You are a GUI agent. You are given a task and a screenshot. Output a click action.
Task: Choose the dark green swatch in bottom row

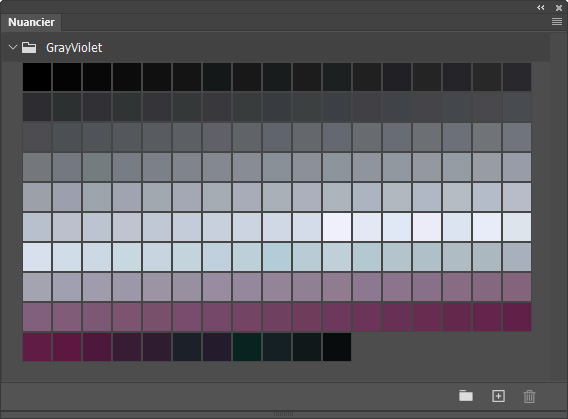click(x=247, y=347)
